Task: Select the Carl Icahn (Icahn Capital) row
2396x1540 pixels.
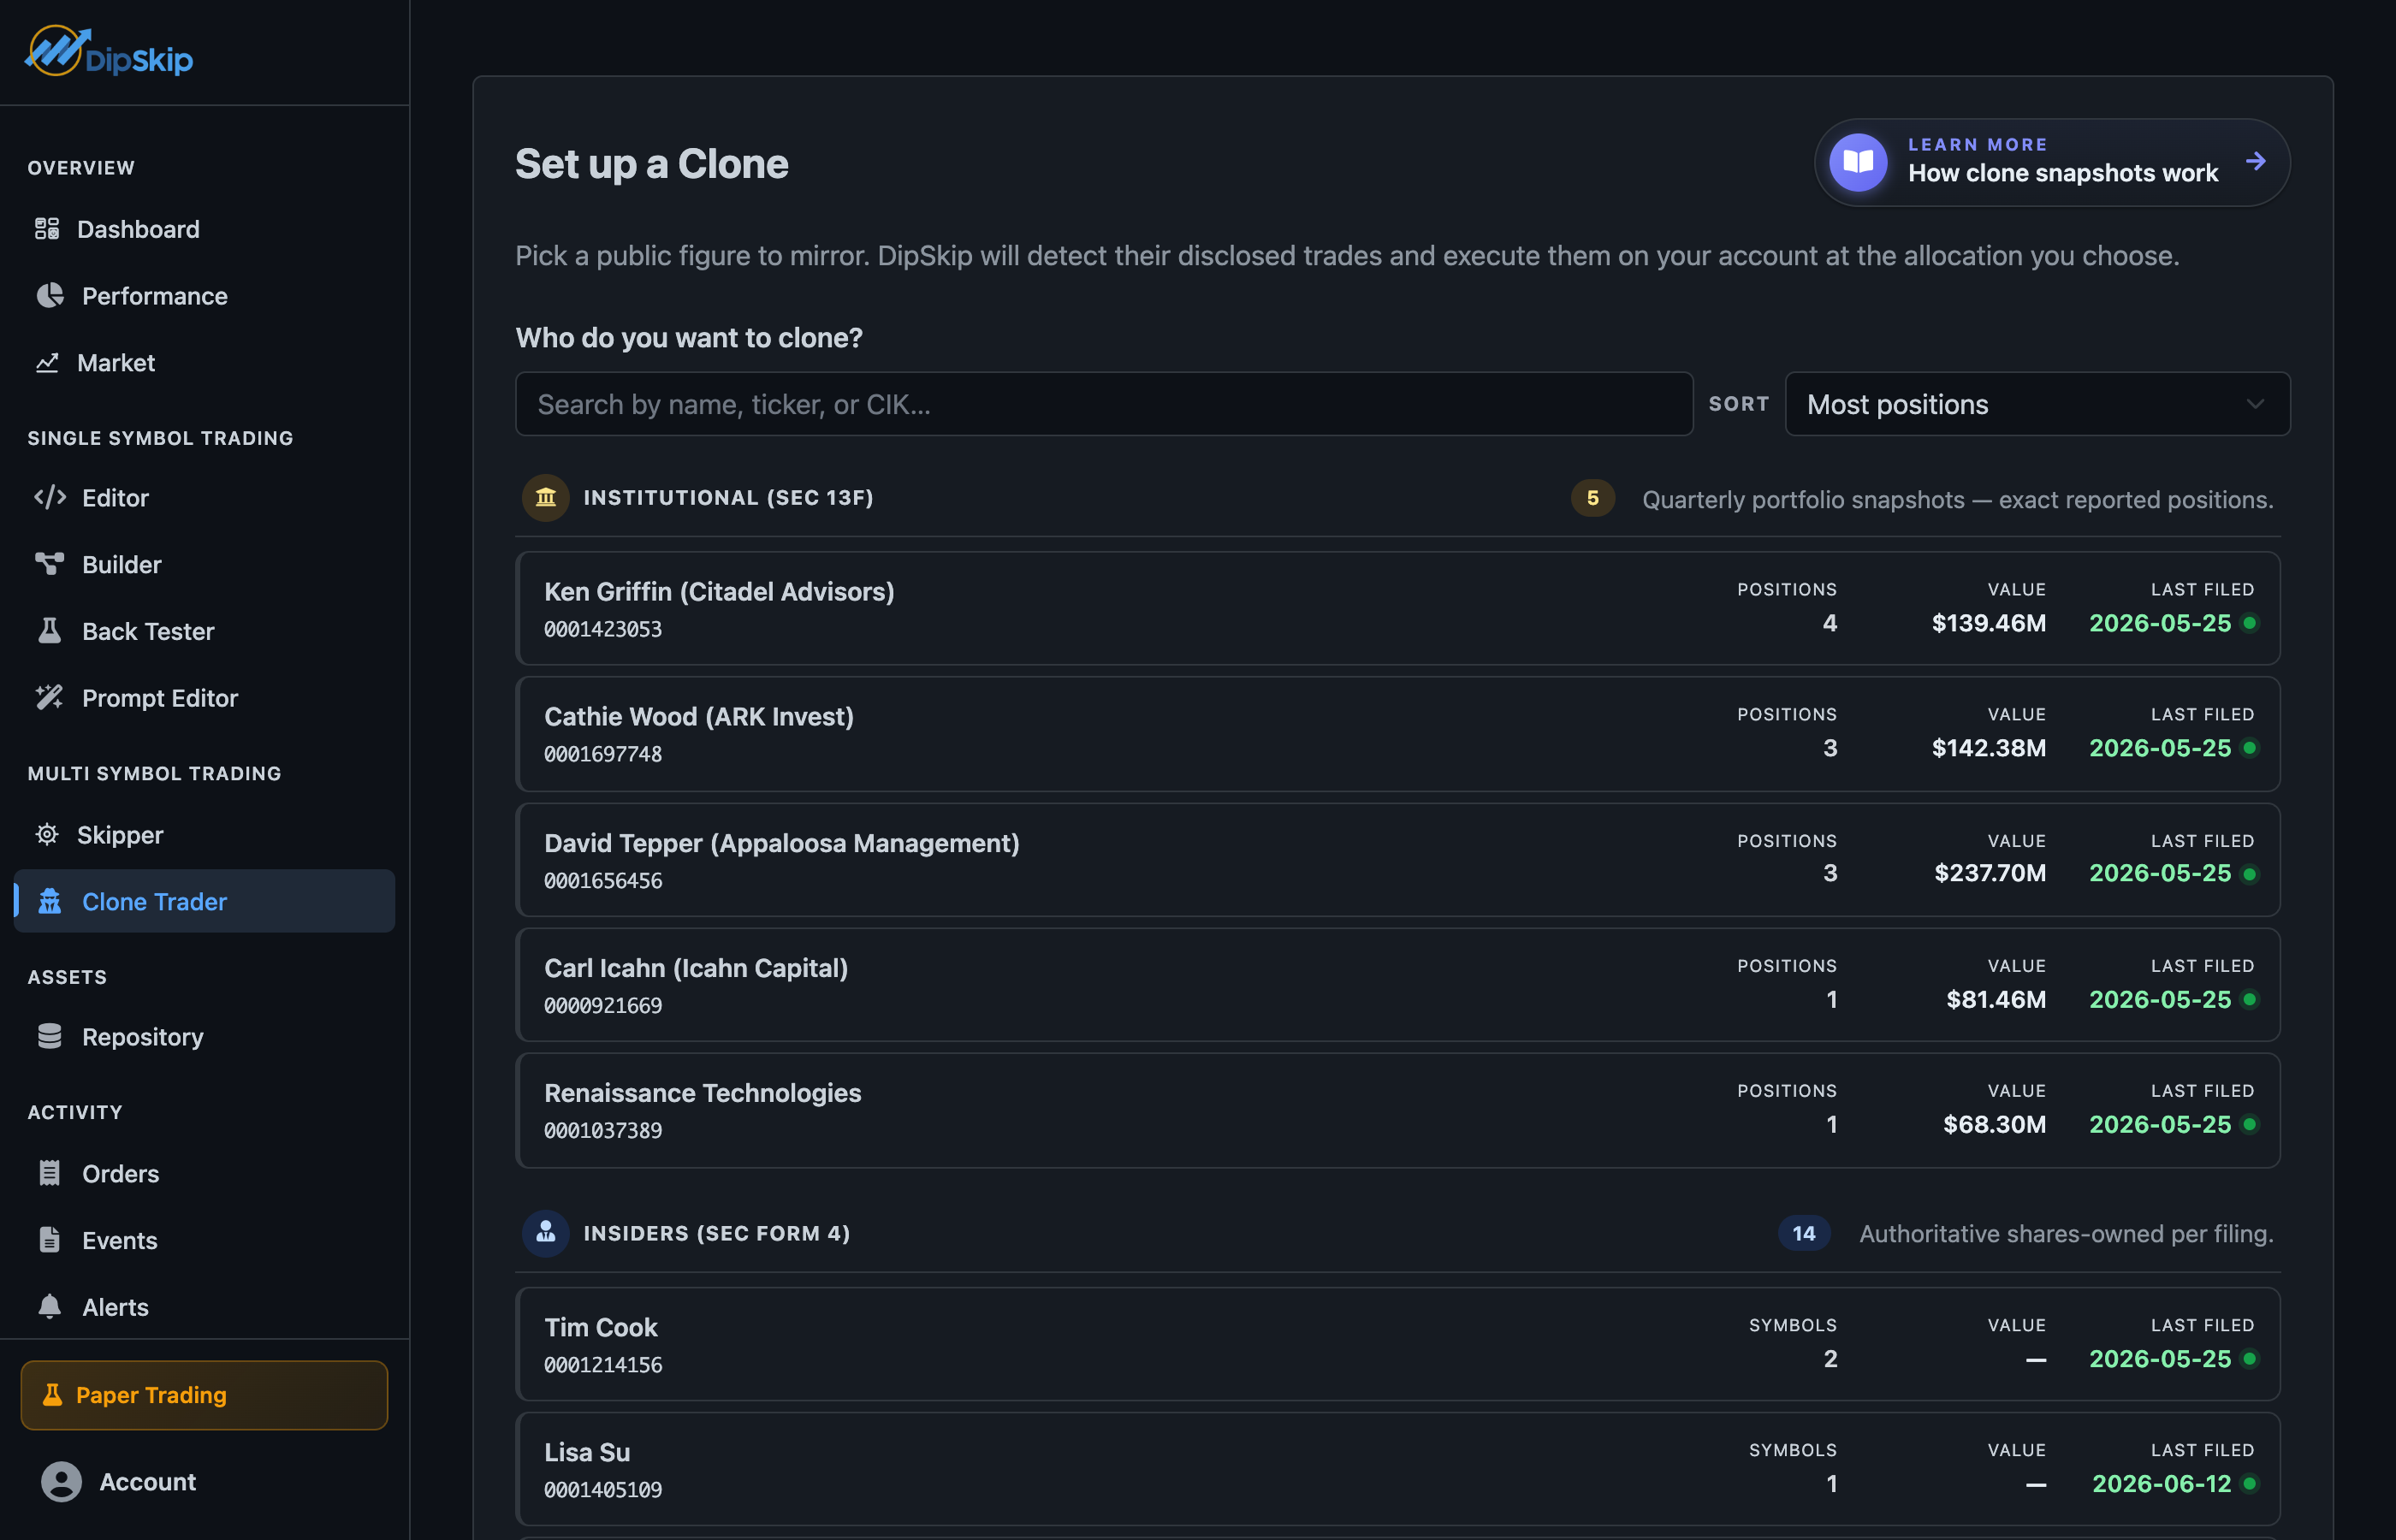Action: pyautogui.click(x=1397, y=985)
